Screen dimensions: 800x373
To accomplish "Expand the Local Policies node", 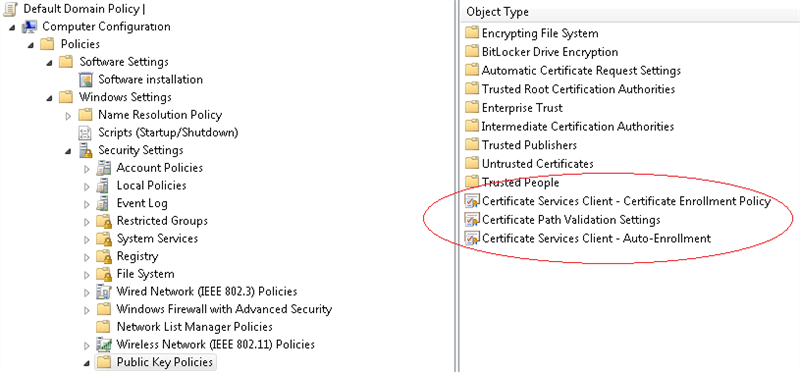I will (87, 187).
